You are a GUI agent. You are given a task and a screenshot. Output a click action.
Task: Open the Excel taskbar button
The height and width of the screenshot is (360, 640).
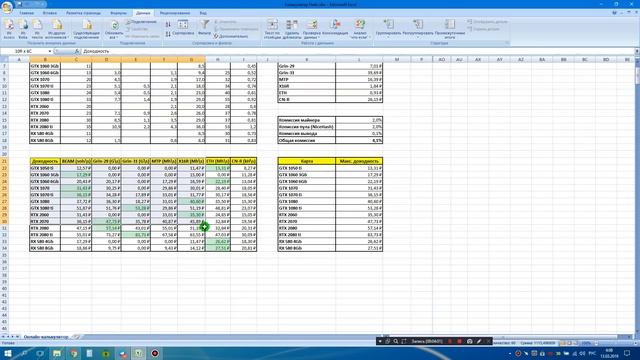pos(139,353)
